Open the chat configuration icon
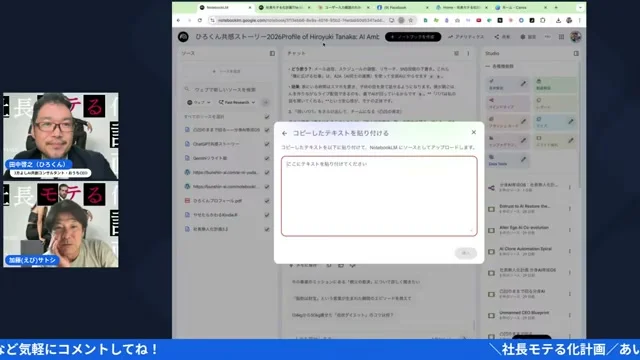Image resolution: width=640 pixels, height=360 pixels. 456,53
